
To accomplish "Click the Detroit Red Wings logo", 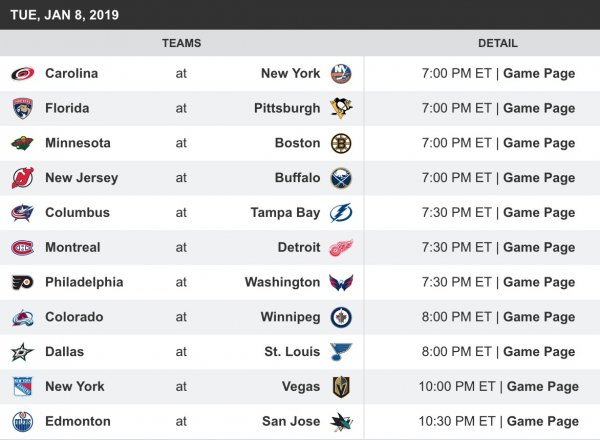I will click(341, 247).
